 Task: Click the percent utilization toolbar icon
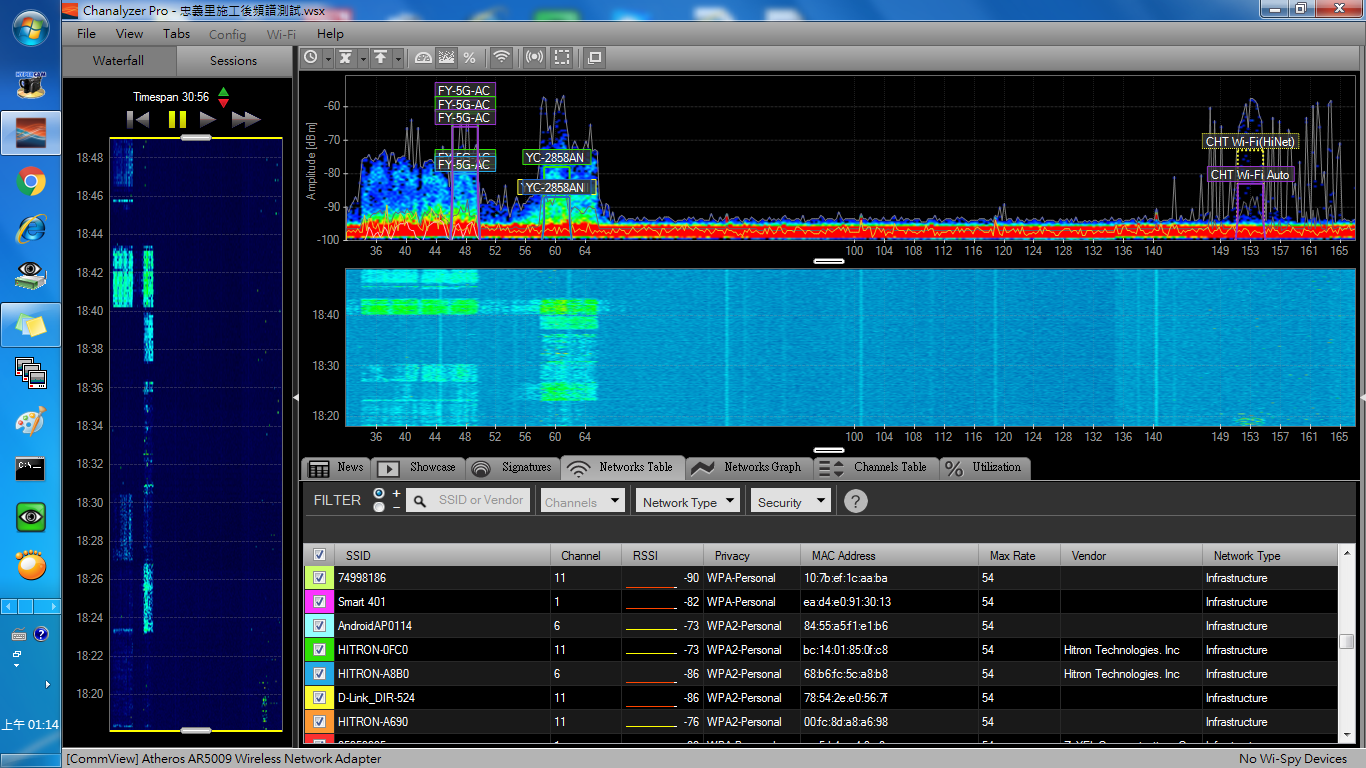pyautogui.click(x=469, y=58)
